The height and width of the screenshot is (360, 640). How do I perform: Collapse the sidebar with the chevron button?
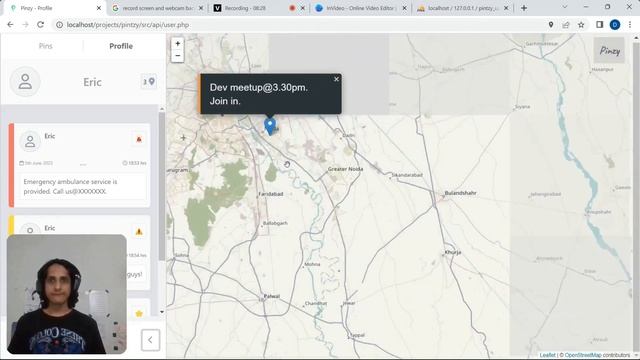point(150,340)
